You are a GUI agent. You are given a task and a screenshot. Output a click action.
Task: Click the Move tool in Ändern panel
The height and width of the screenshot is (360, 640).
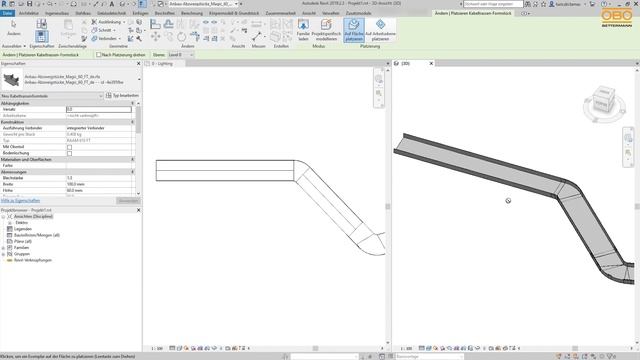click(156, 37)
